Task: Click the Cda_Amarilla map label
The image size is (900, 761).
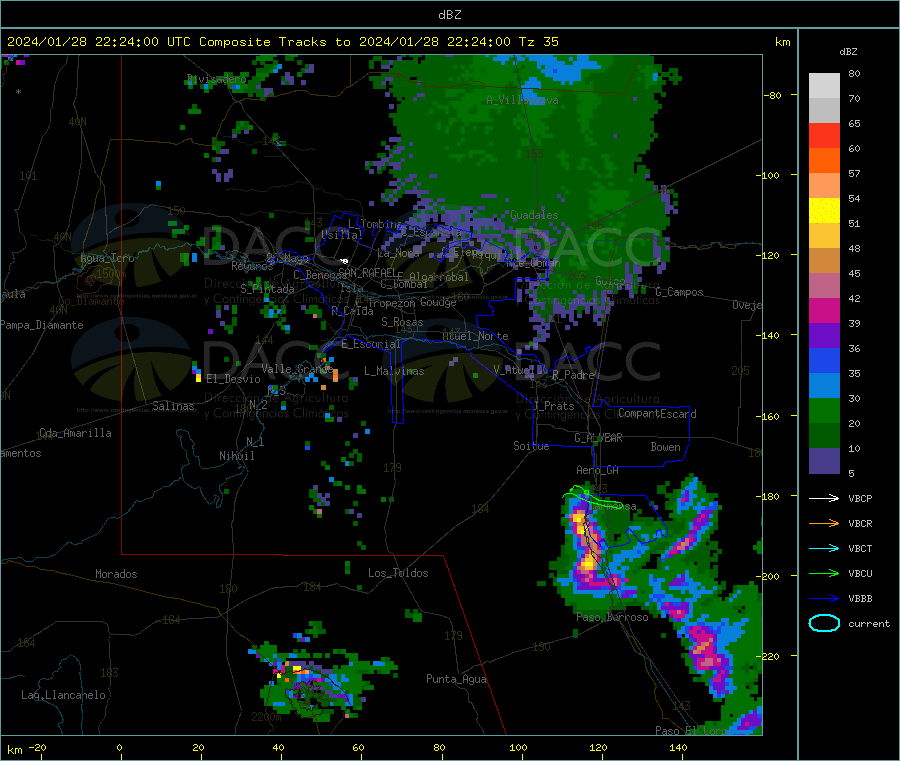Action: [x=75, y=433]
